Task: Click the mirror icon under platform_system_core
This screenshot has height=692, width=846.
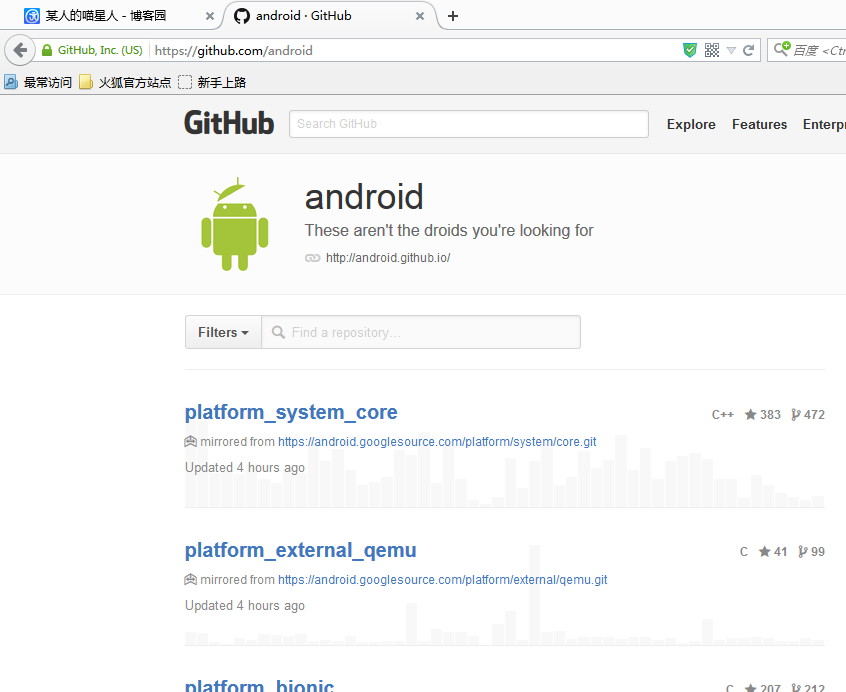Action: coord(190,442)
